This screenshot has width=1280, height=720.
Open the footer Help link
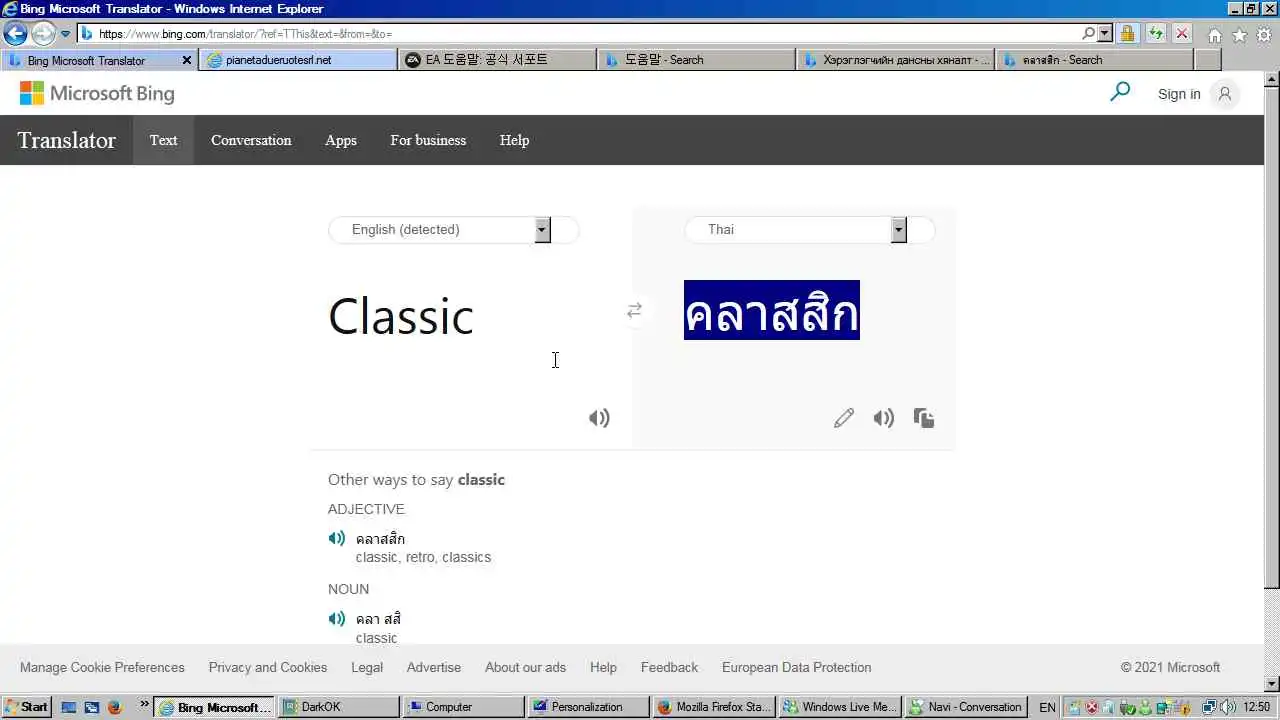(x=603, y=667)
